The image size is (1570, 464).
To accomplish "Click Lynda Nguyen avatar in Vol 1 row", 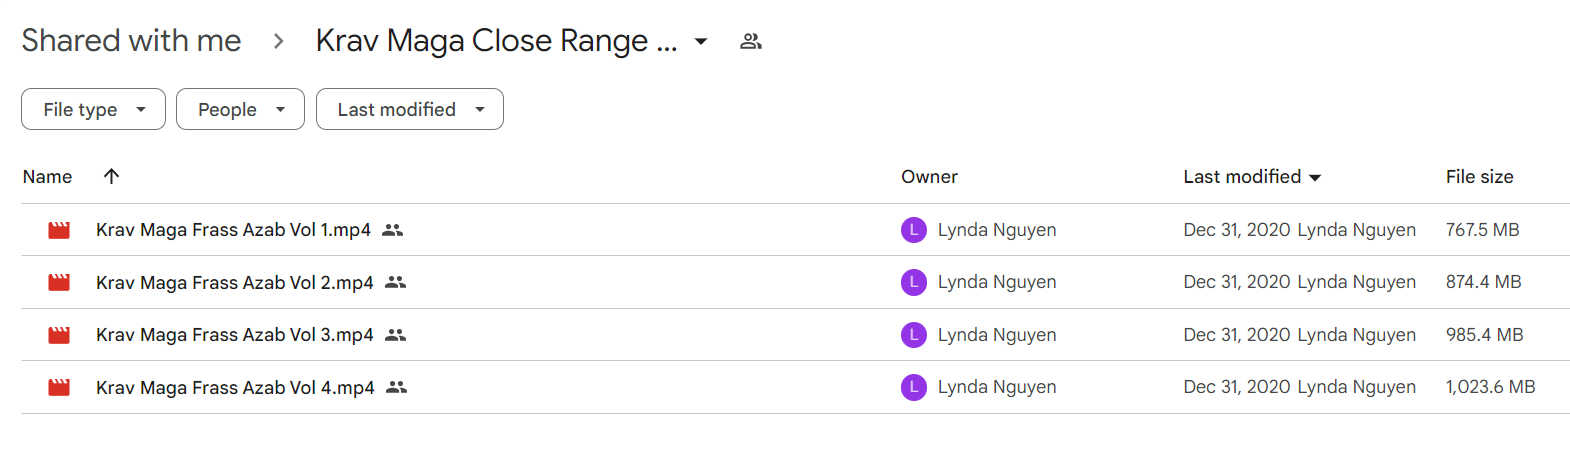I will click(914, 230).
